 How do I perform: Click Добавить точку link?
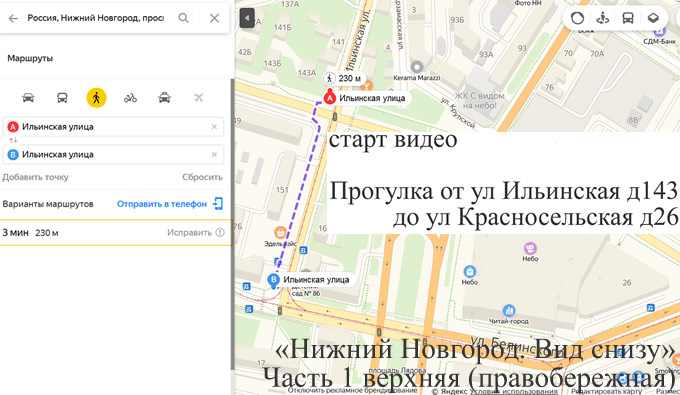coord(35,177)
